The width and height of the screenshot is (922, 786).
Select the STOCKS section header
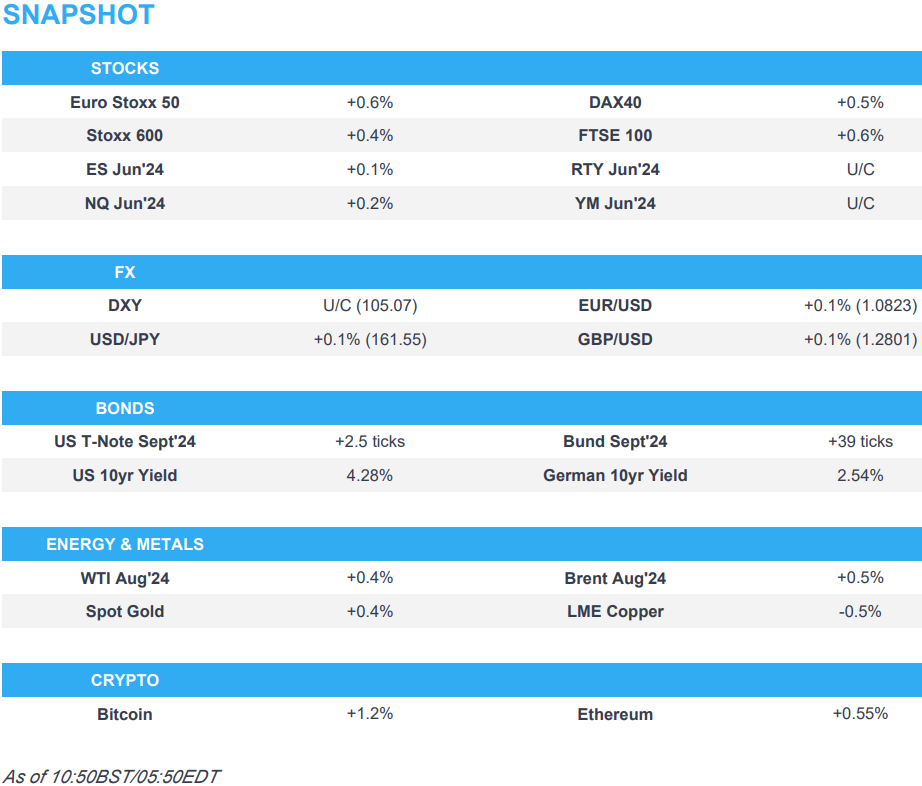(x=125, y=68)
